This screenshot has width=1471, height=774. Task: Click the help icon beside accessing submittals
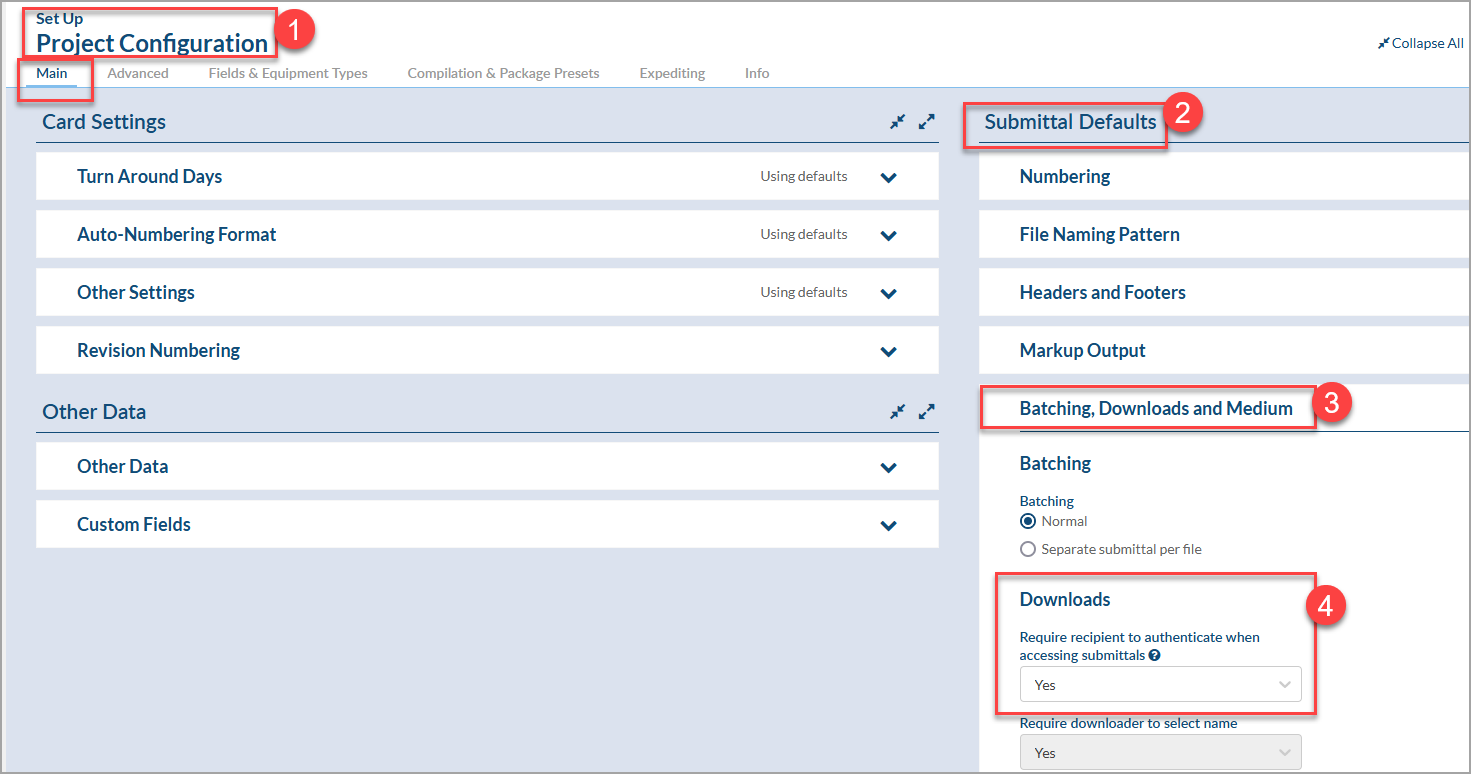1154,656
